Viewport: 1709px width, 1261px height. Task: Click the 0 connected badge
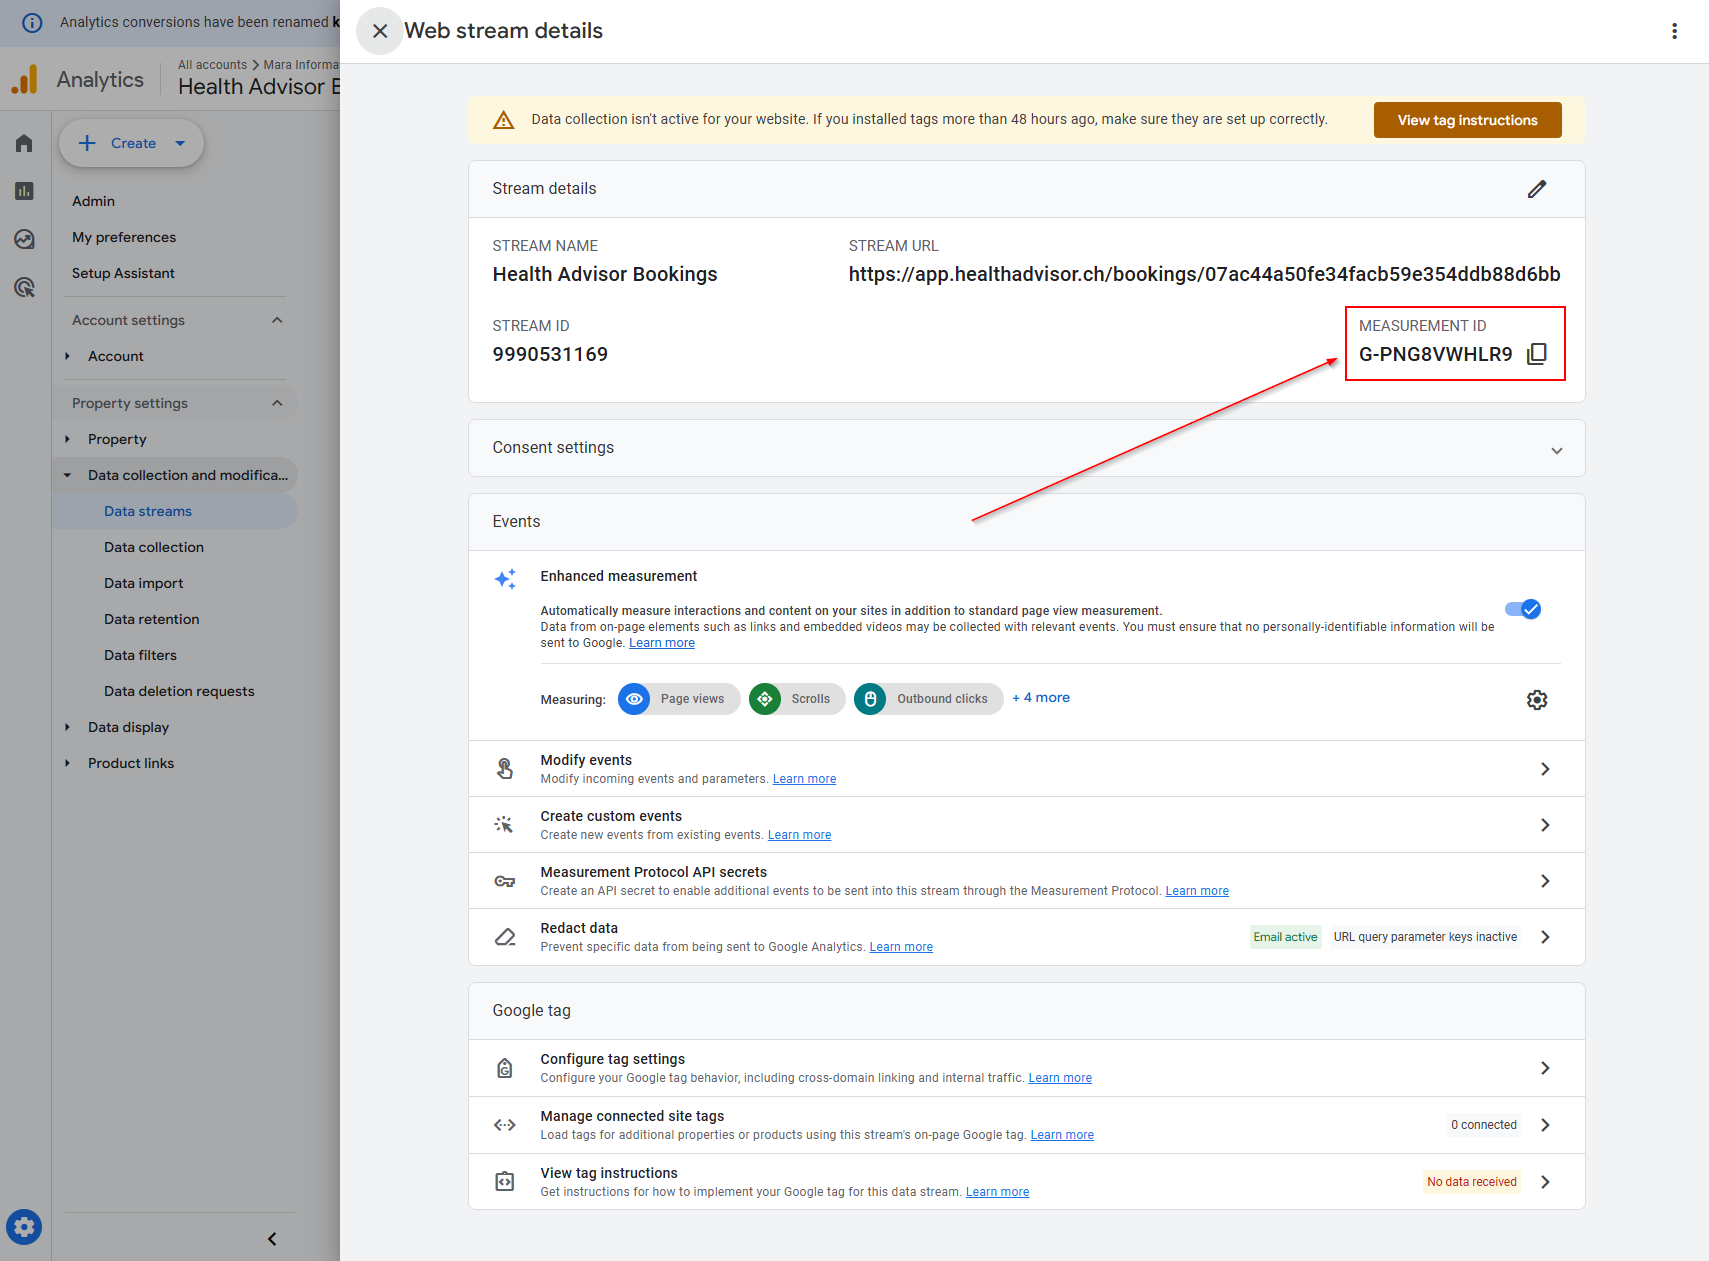point(1484,1125)
